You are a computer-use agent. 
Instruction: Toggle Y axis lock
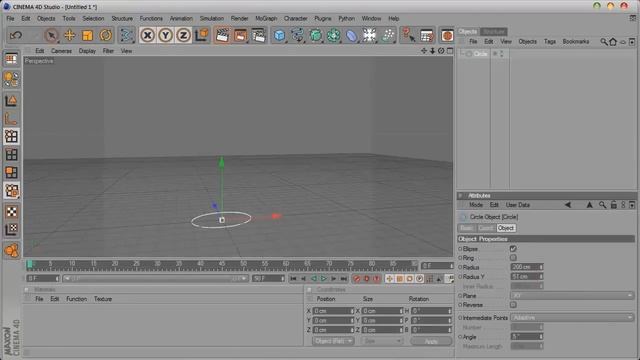tap(165, 36)
